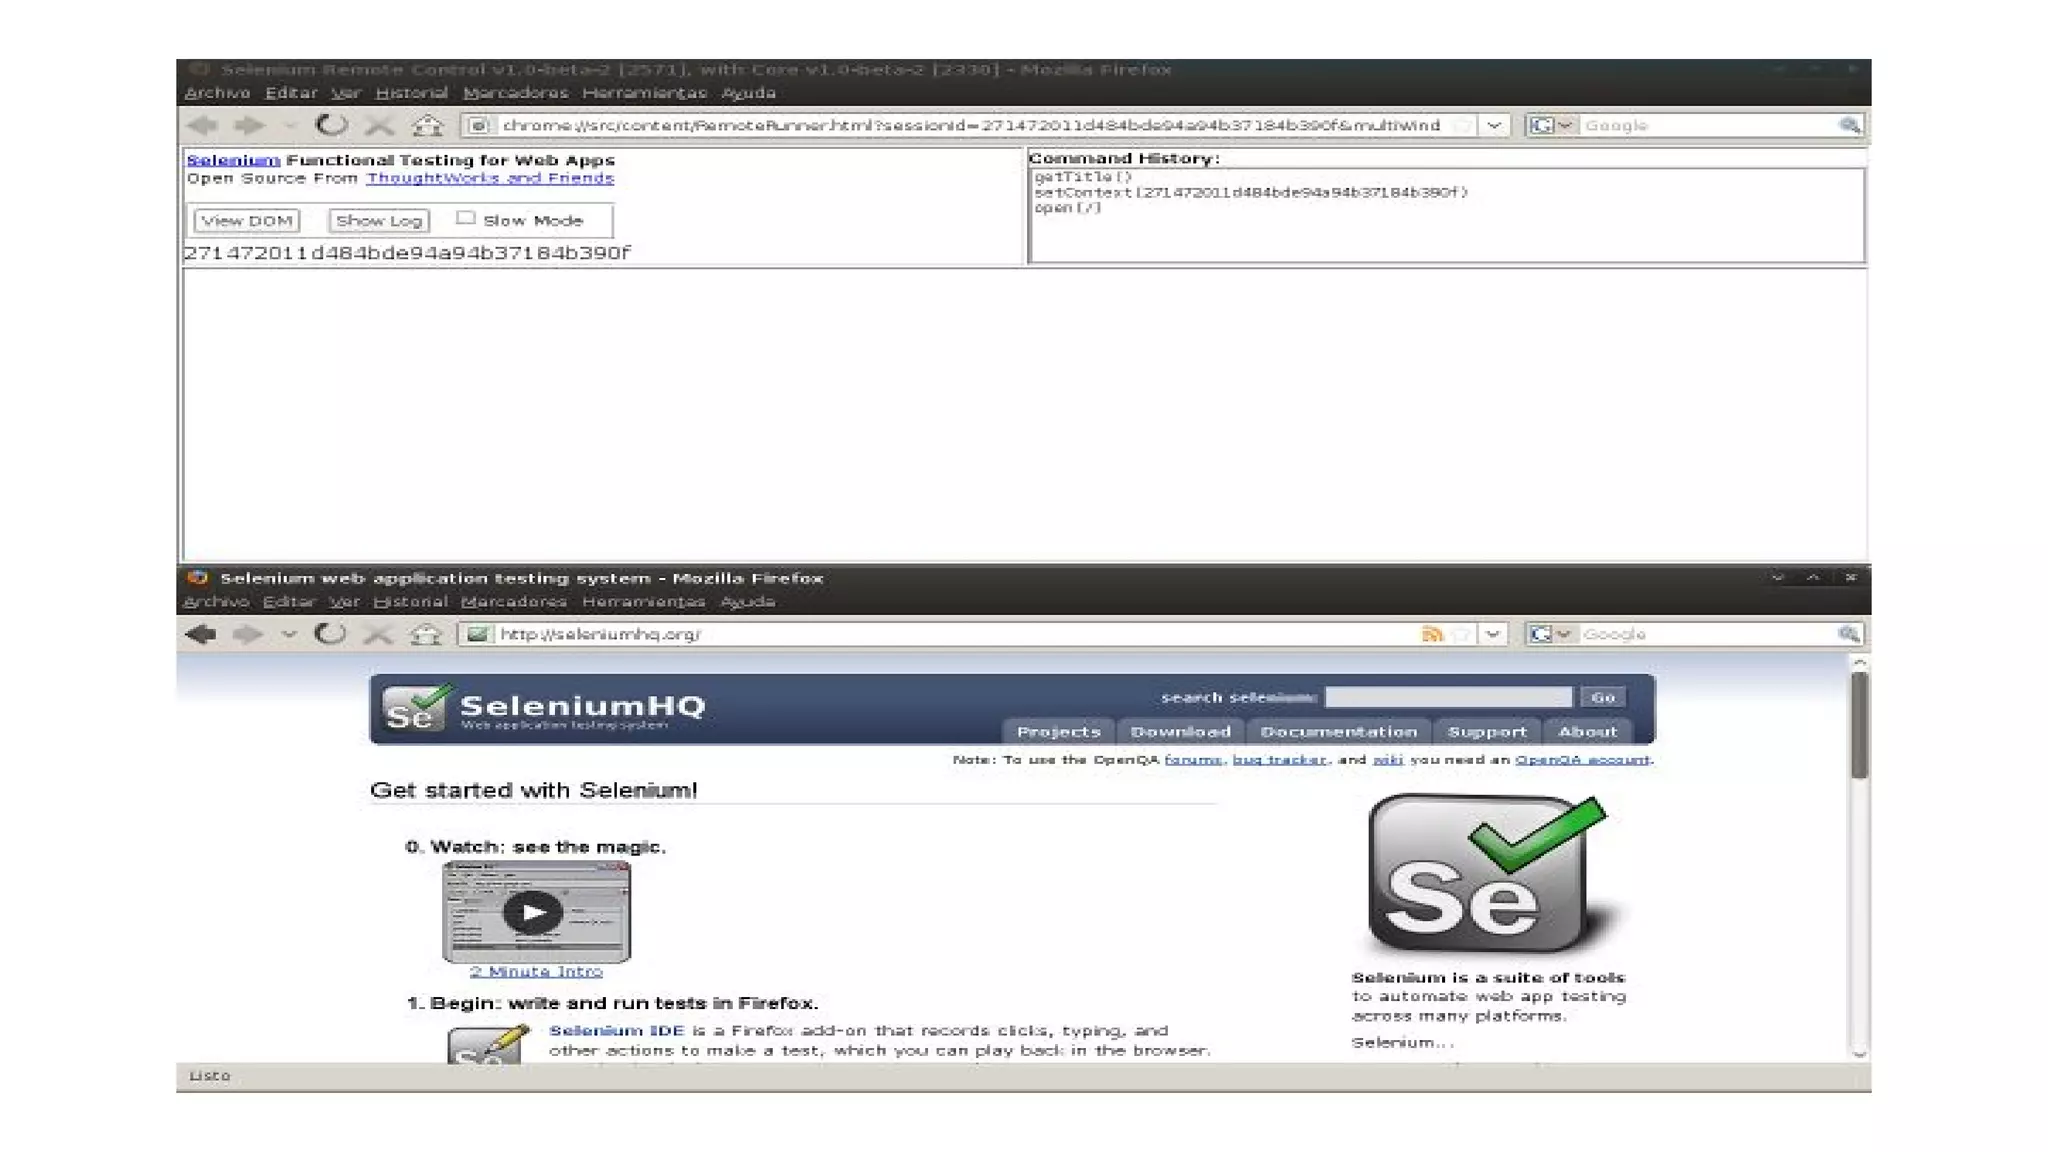Open the Support tab on SeleniumHQ
Image resolution: width=2048 pixels, height=1152 pixels.
[x=1487, y=732]
